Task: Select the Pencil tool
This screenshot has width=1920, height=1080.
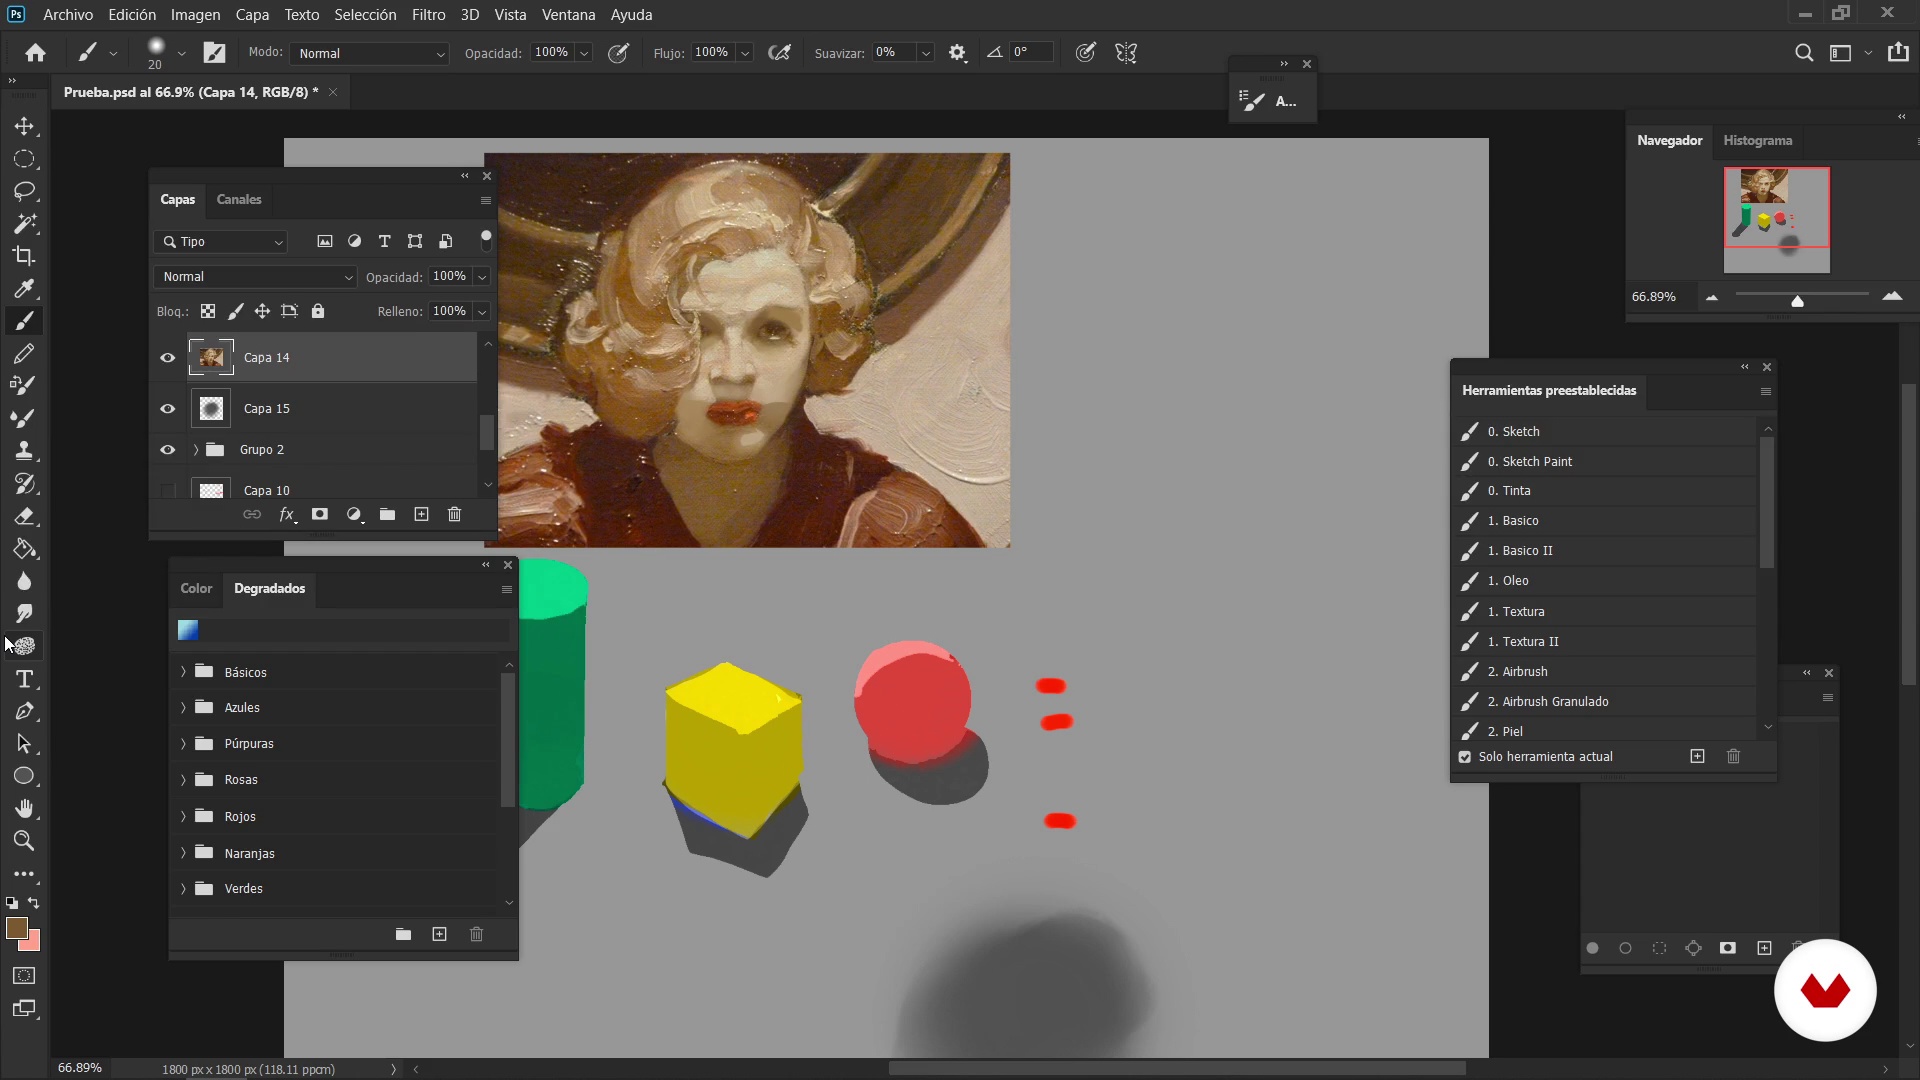Action: [x=24, y=353]
